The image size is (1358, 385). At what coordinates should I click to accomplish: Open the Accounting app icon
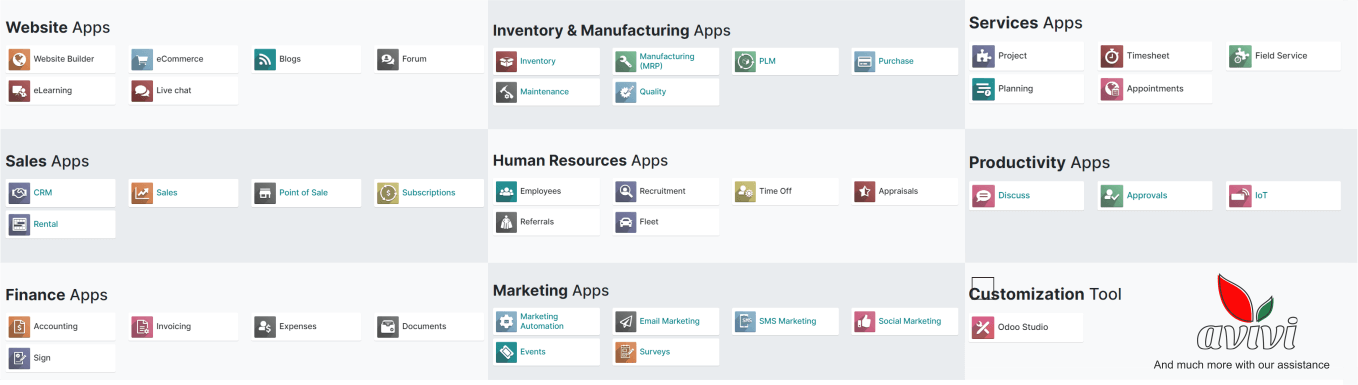point(19,326)
